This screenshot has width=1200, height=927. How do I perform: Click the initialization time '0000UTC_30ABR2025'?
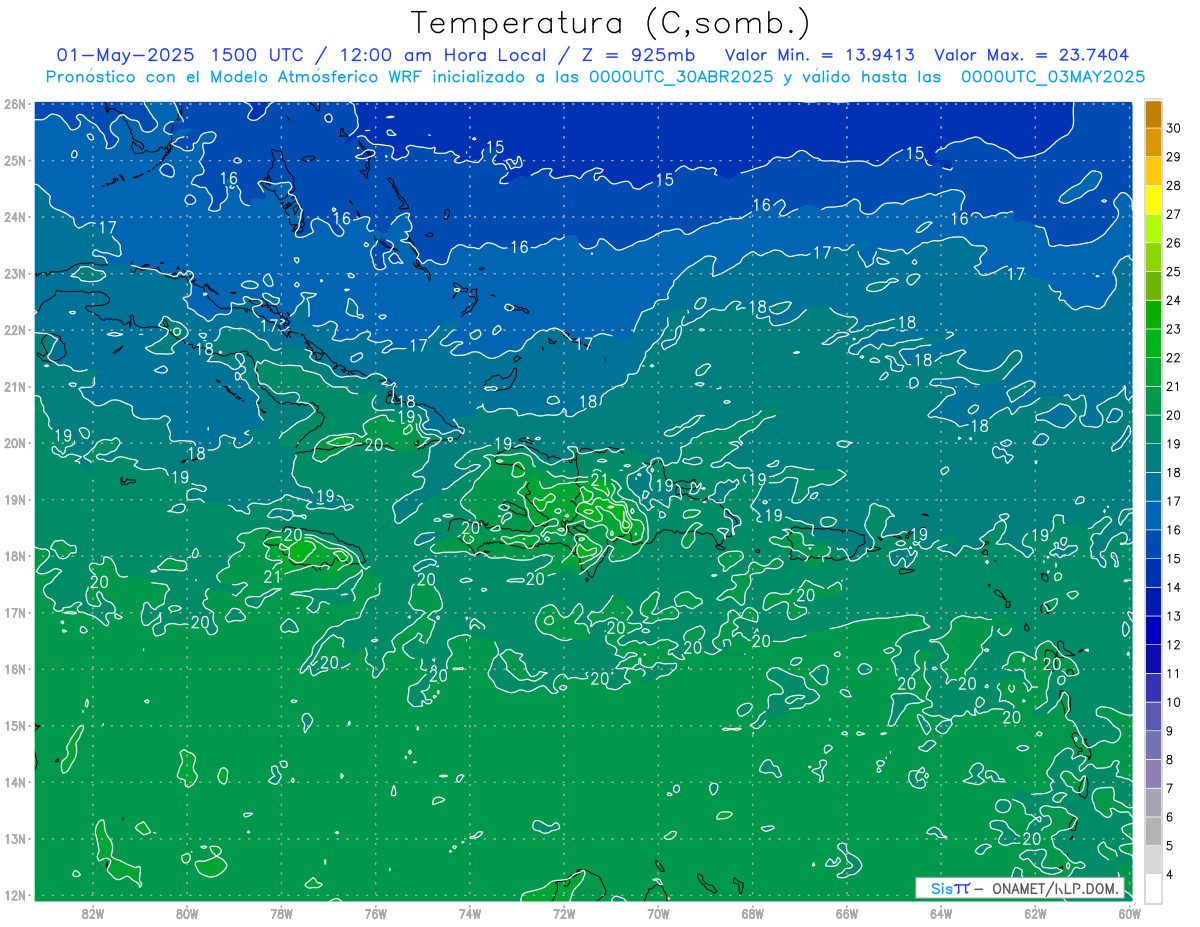(x=681, y=76)
